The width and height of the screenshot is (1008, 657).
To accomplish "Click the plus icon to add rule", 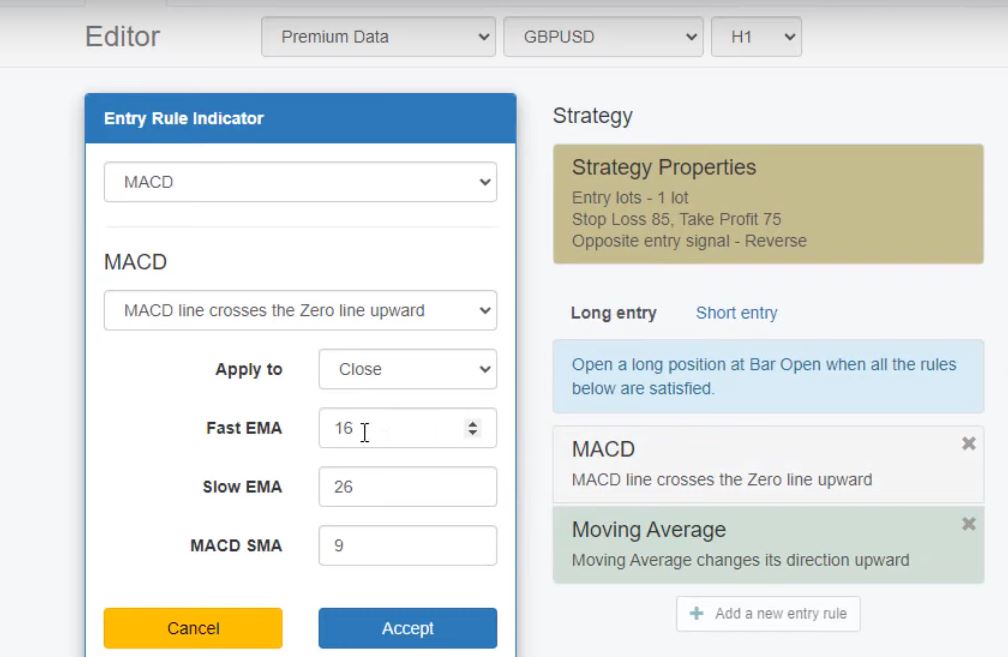I will click(x=697, y=614).
